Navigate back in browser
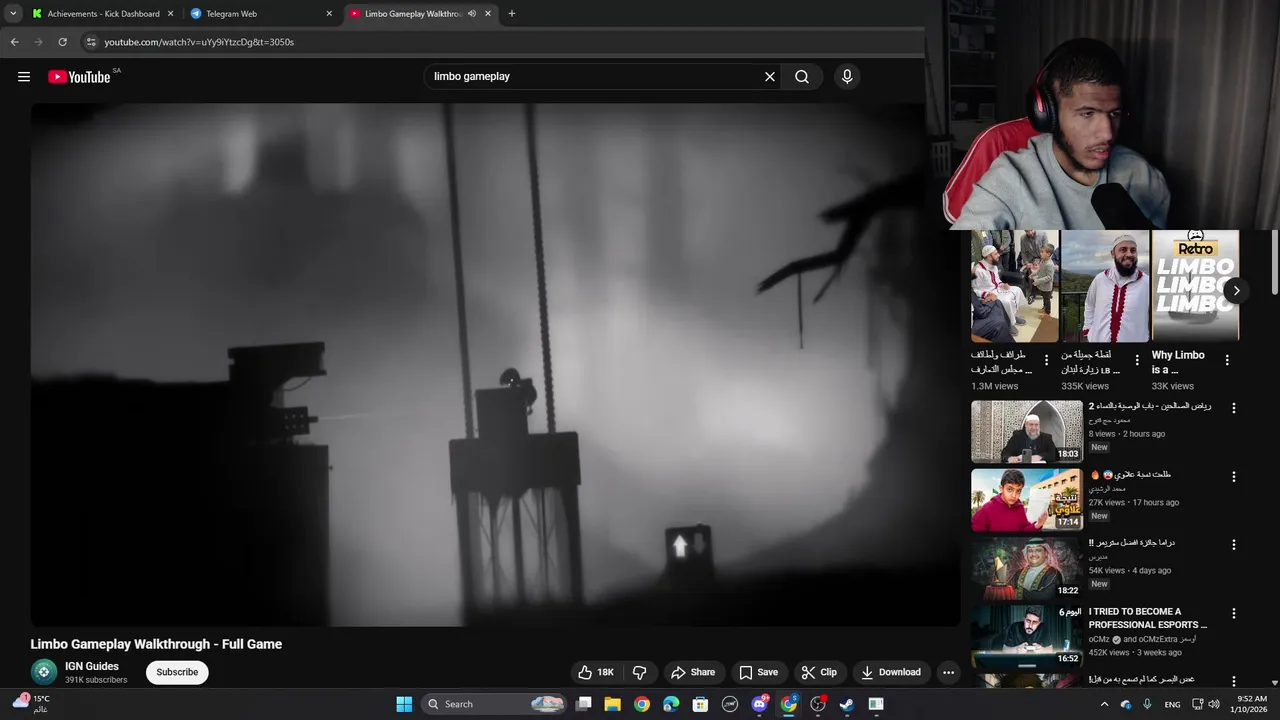The width and height of the screenshot is (1280, 720). click(14, 42)
